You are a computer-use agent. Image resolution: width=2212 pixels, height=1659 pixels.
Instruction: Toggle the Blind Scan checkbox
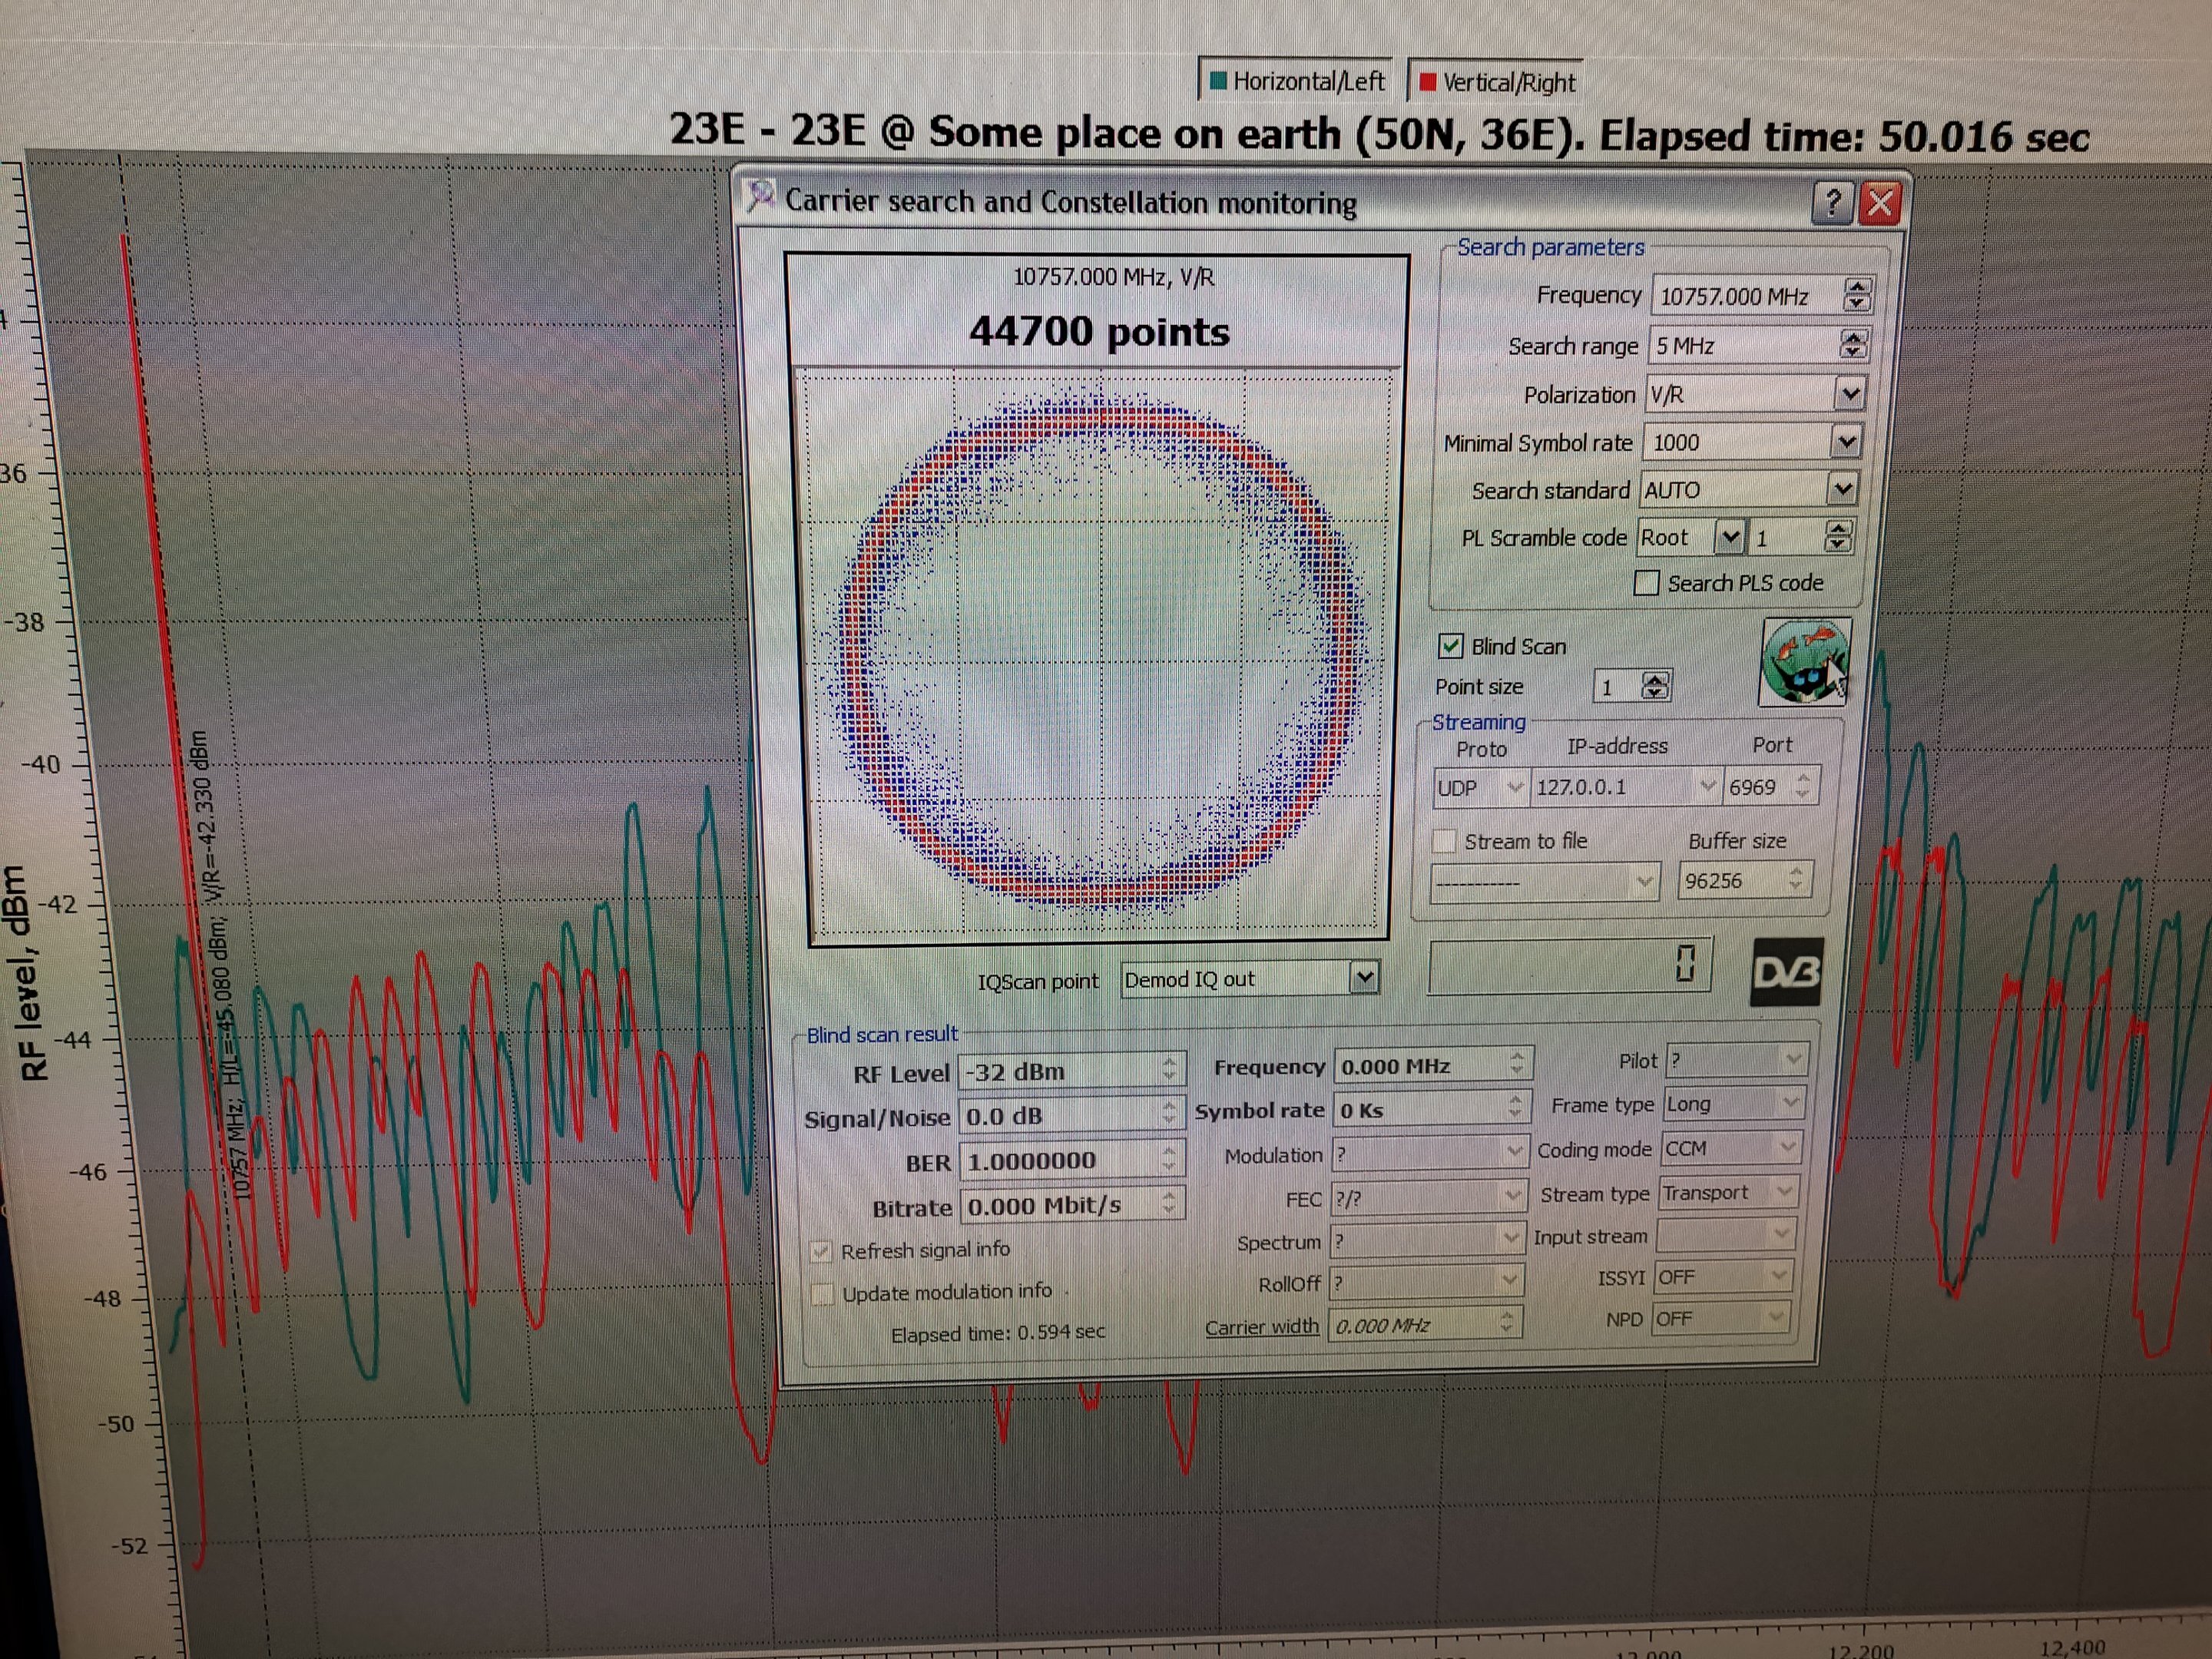1451,646
